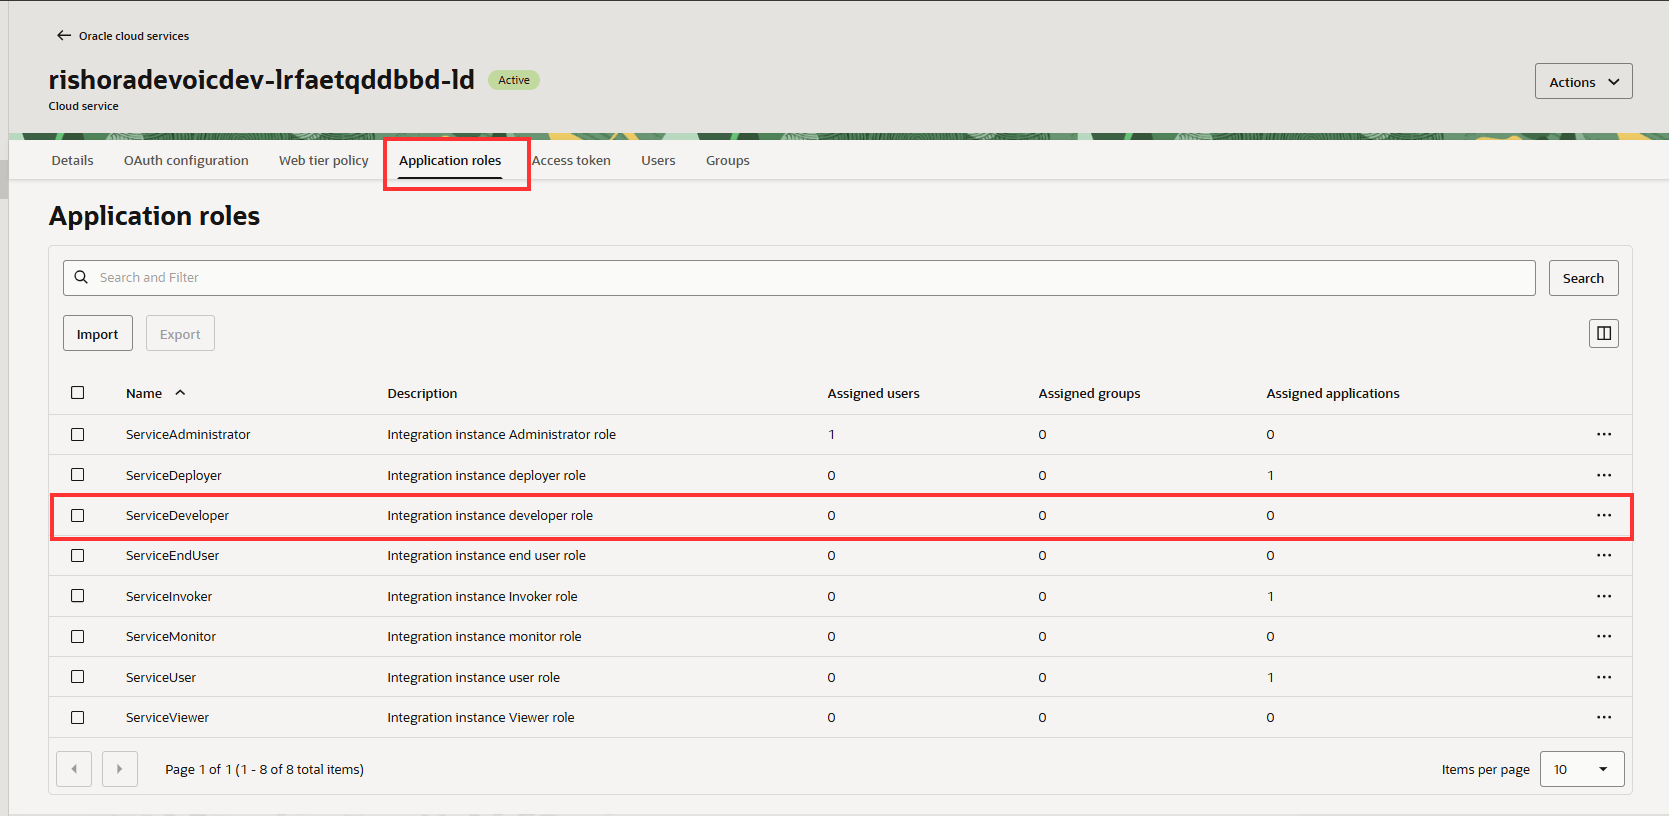Open row actions menu for ServiceDeveloper

pos(1603,516)
